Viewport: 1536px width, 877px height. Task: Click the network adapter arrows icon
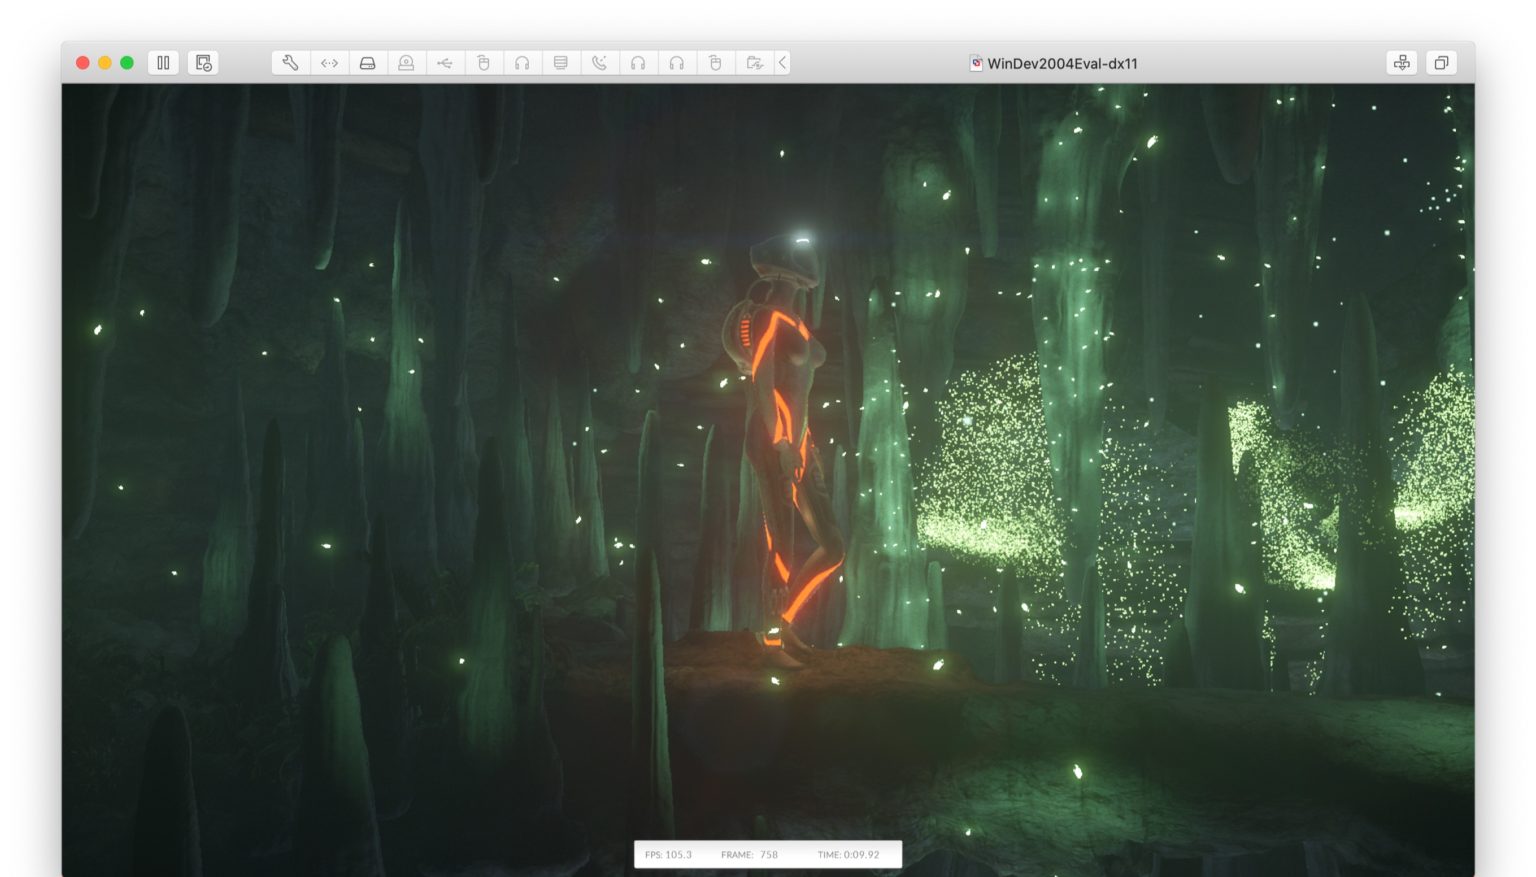pyautogui.click(x=329, y=63)
